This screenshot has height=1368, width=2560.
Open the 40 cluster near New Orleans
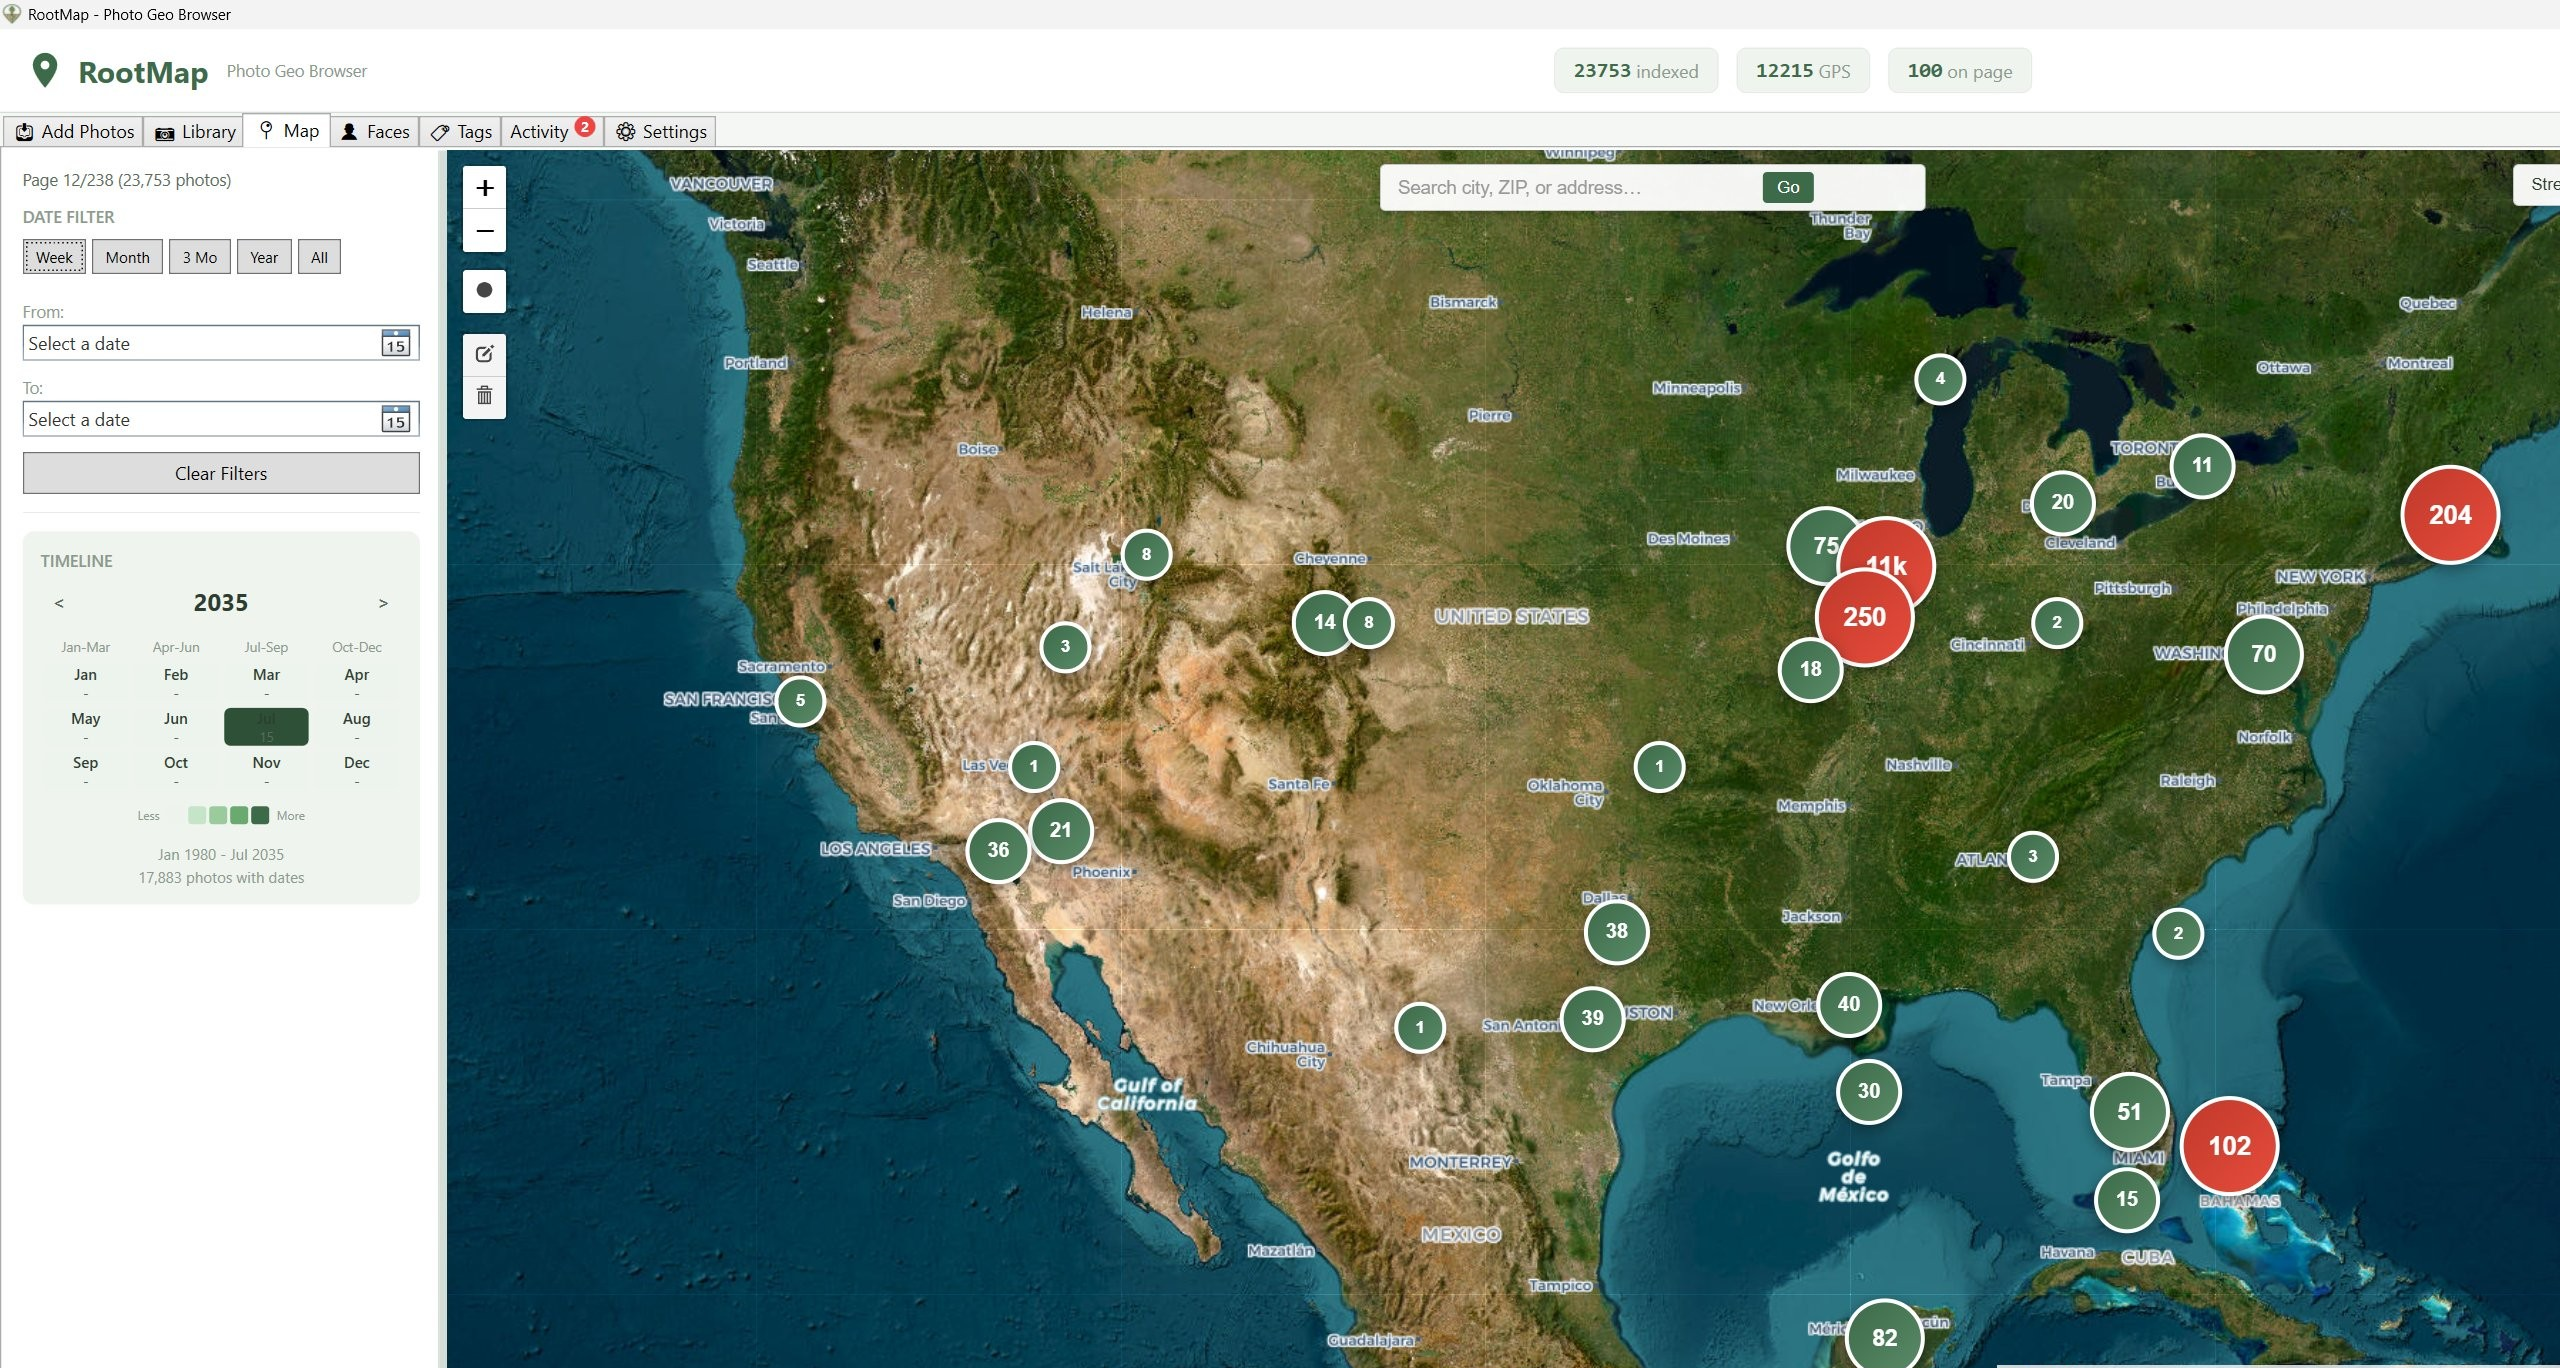(x=1849, y=1004)
